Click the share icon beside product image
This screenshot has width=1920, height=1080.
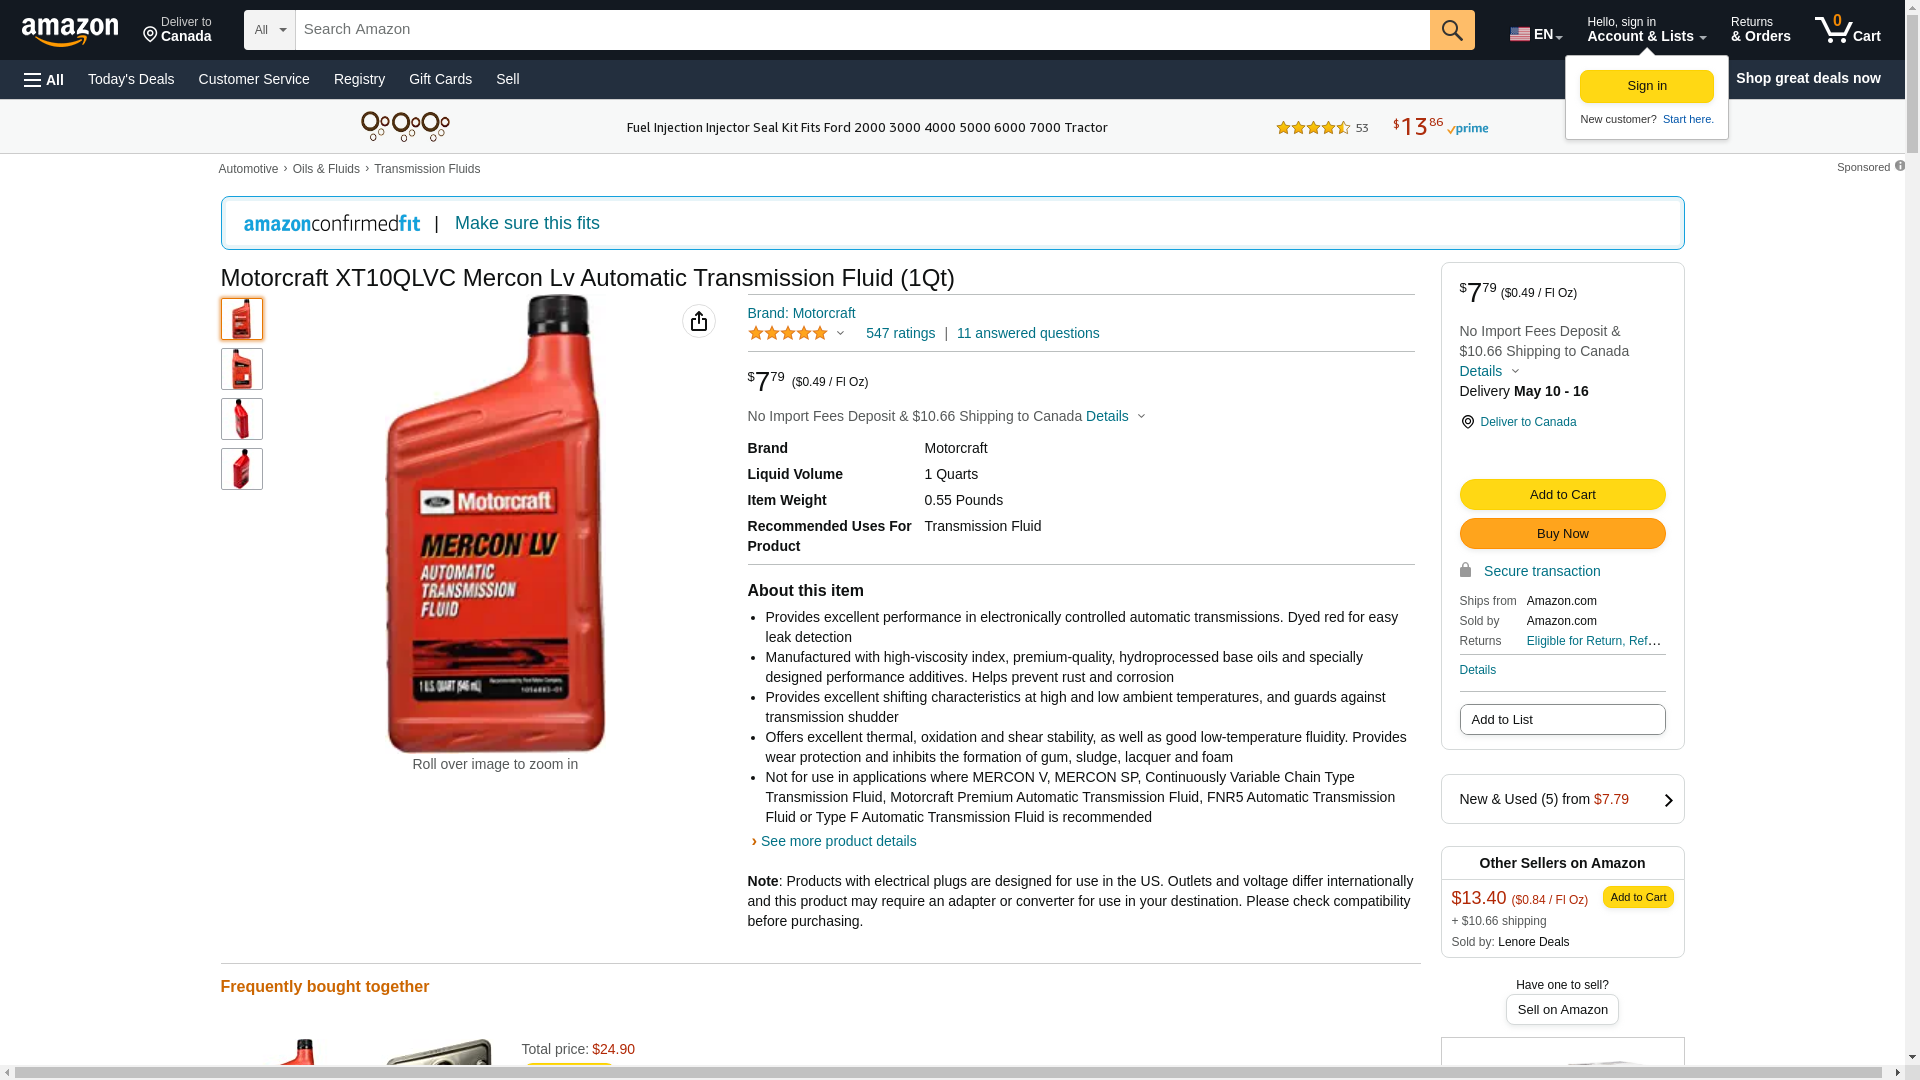coord(699,321)
